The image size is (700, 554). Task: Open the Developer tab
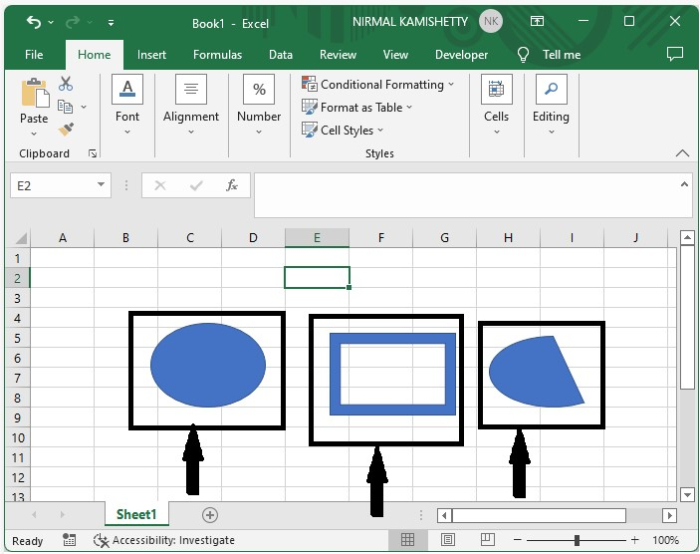461,54
